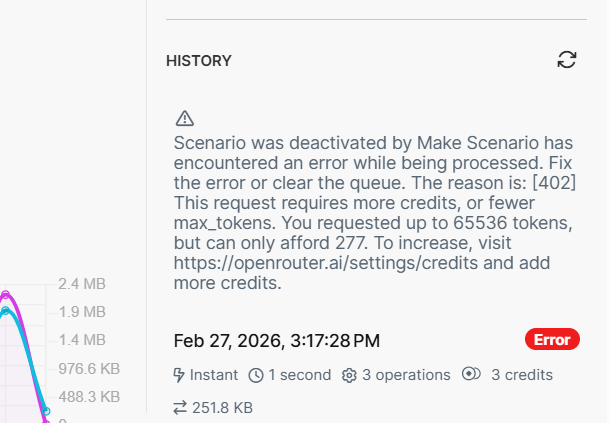Screen dimensions: 610x423
Task: Click the warning triangle icon
Action: pyautogui.click(x=184, y=118)
